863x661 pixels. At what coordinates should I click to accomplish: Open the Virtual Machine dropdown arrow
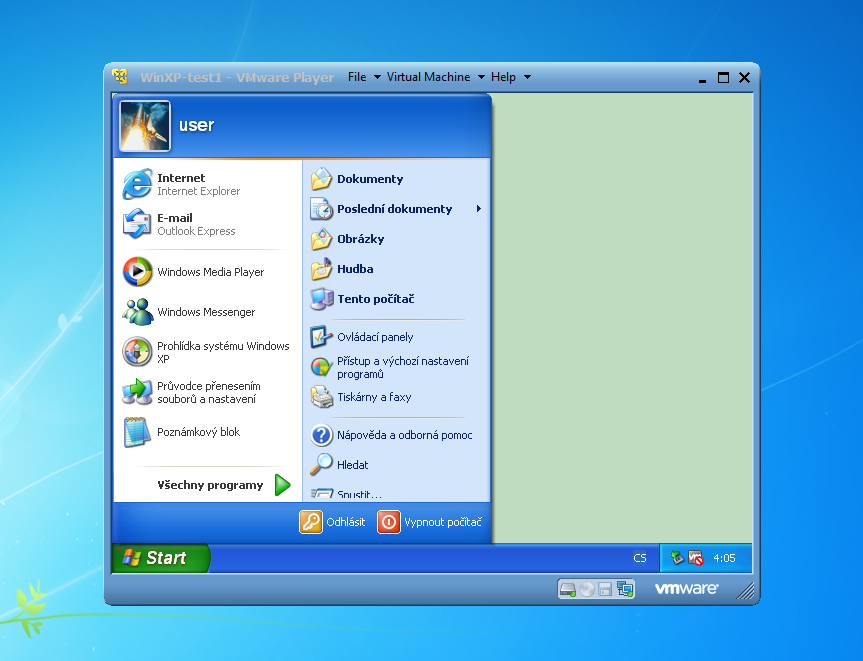(x=481, y=77)
